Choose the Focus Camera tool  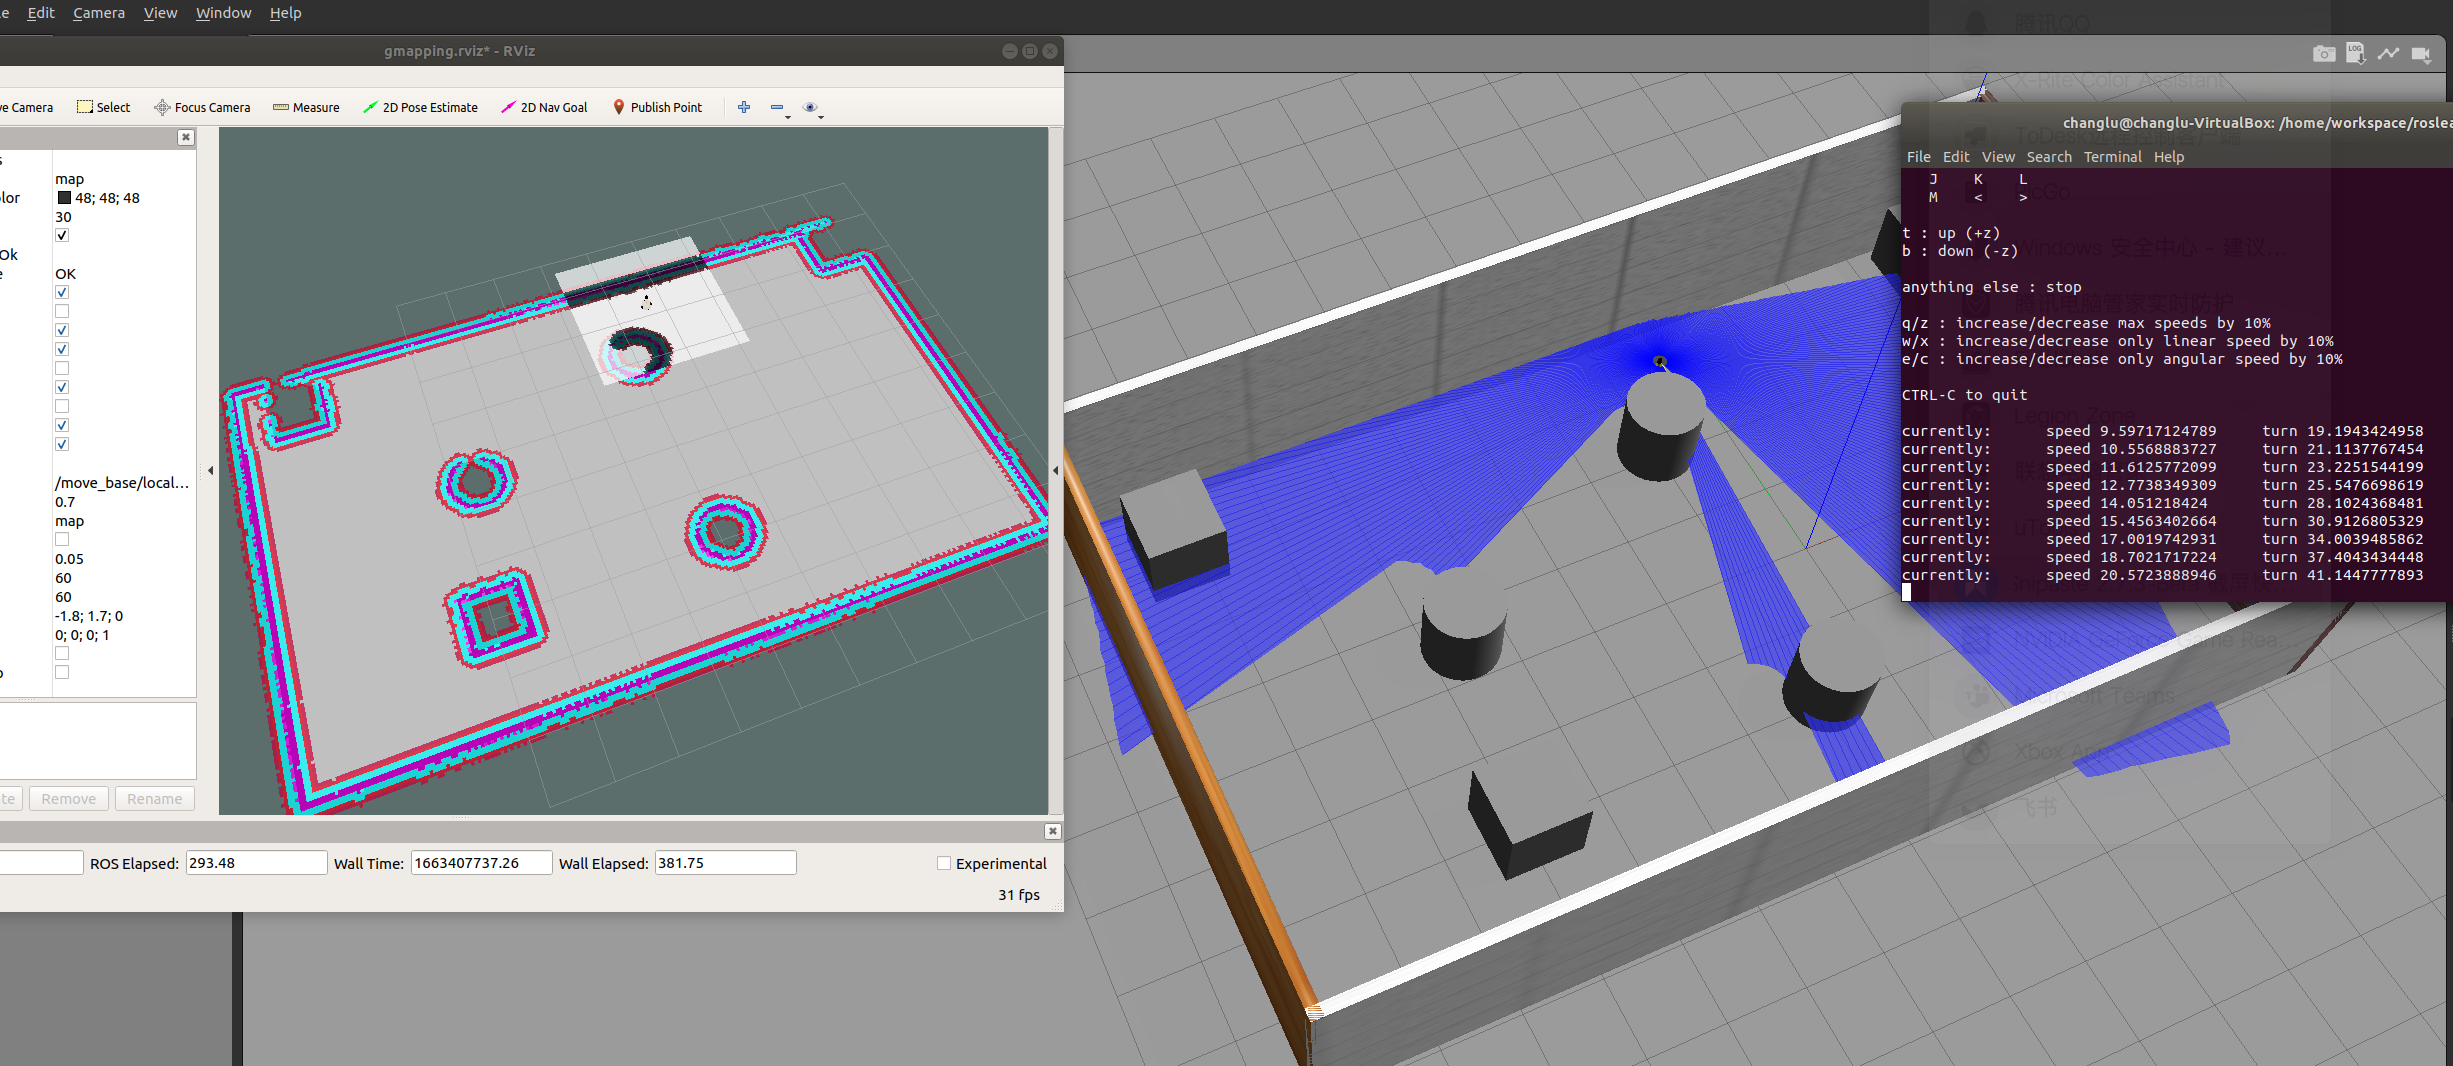[202, 107]
